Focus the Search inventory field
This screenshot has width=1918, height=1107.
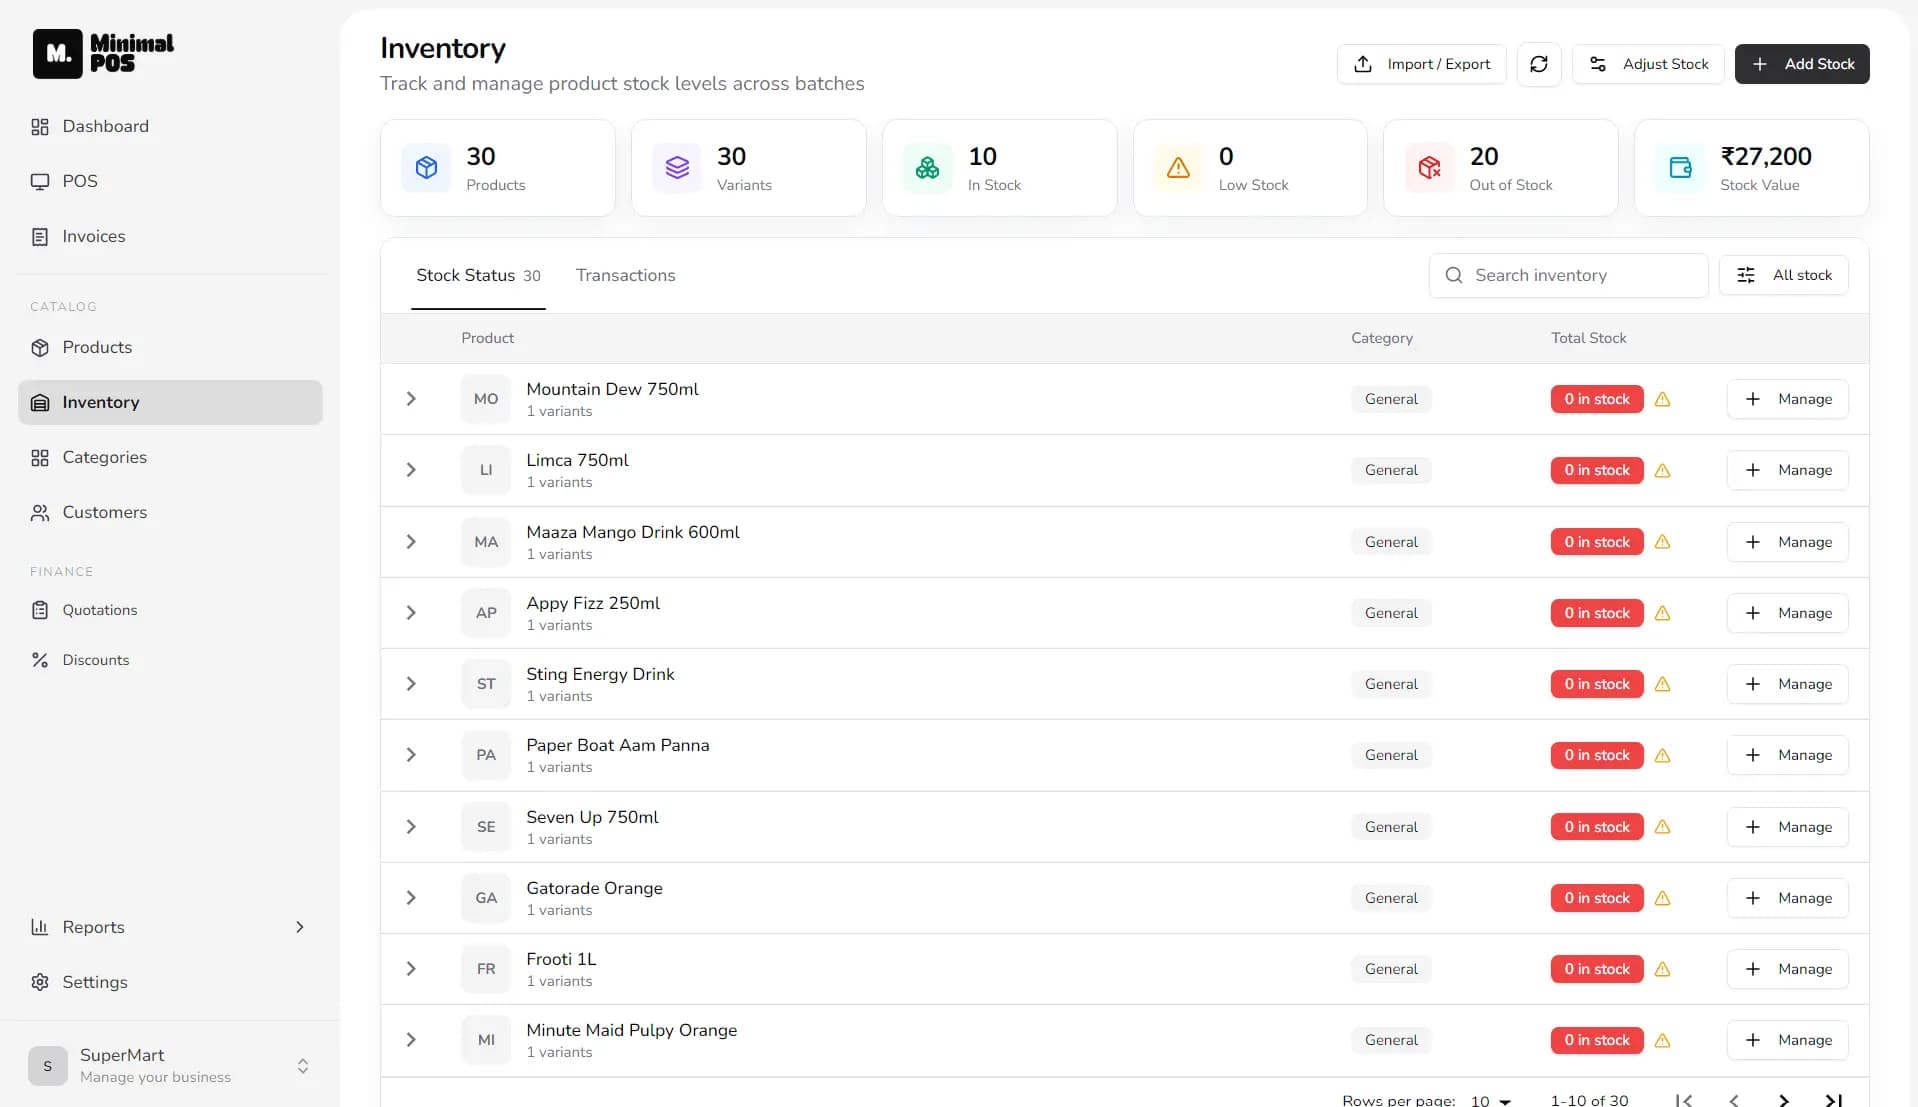coord(1568,275)
